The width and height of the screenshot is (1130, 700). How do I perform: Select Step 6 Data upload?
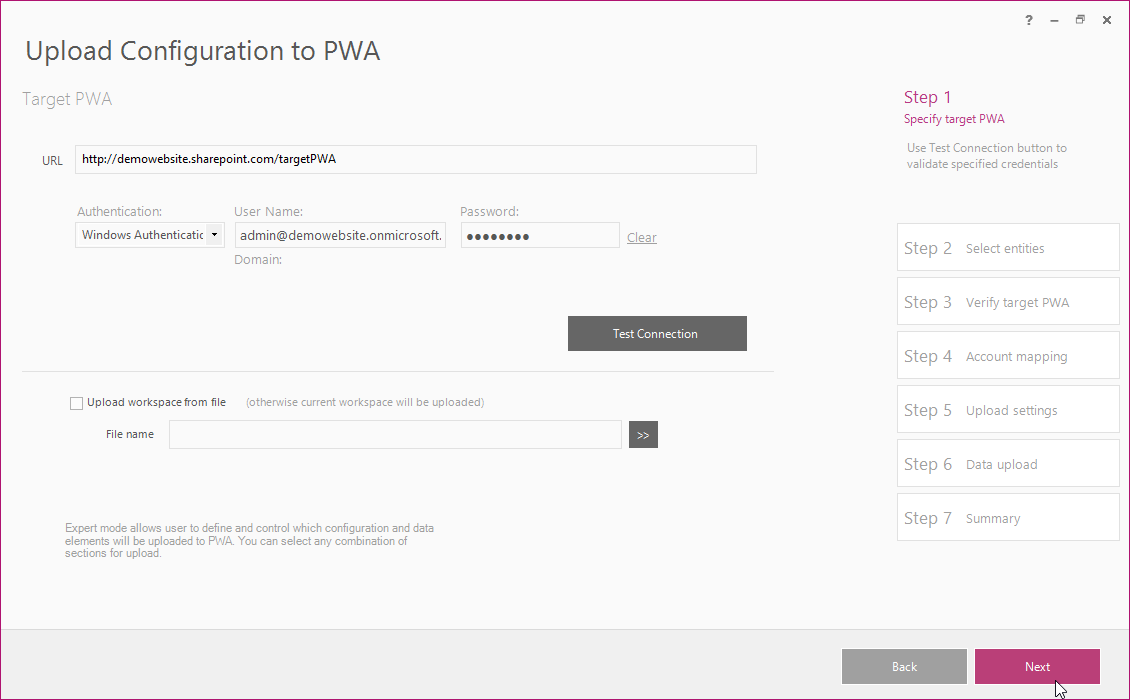point(1007,464)
